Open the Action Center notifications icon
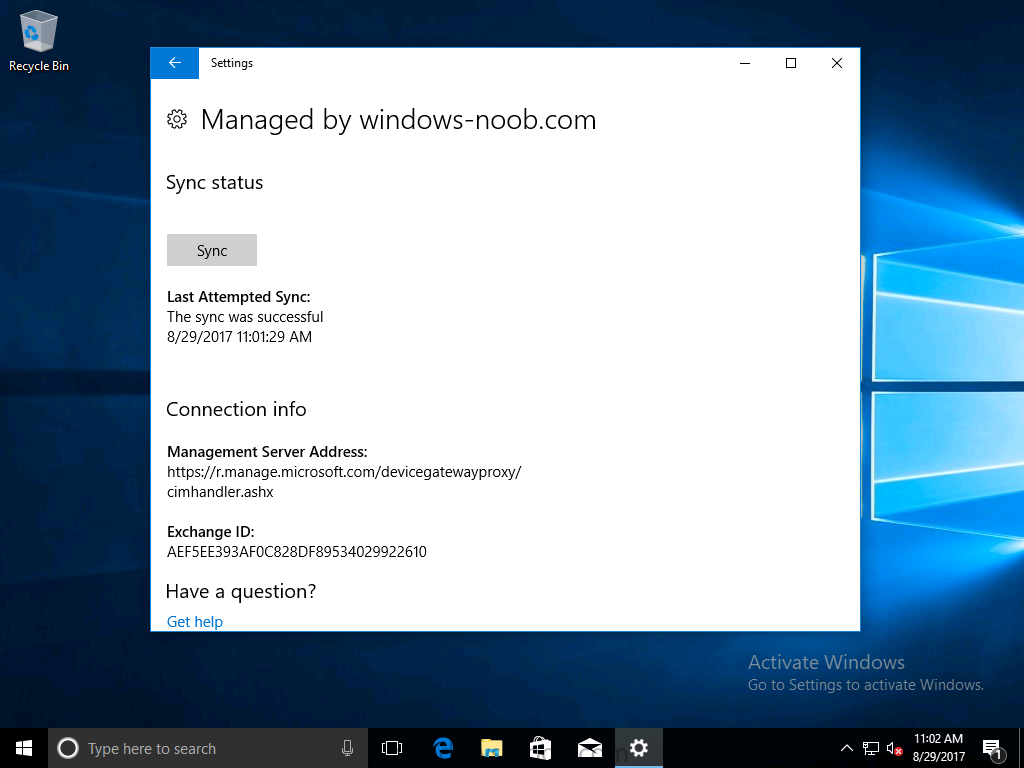Viewport: 1024px width, 768px height. click(x=992, y=748)
